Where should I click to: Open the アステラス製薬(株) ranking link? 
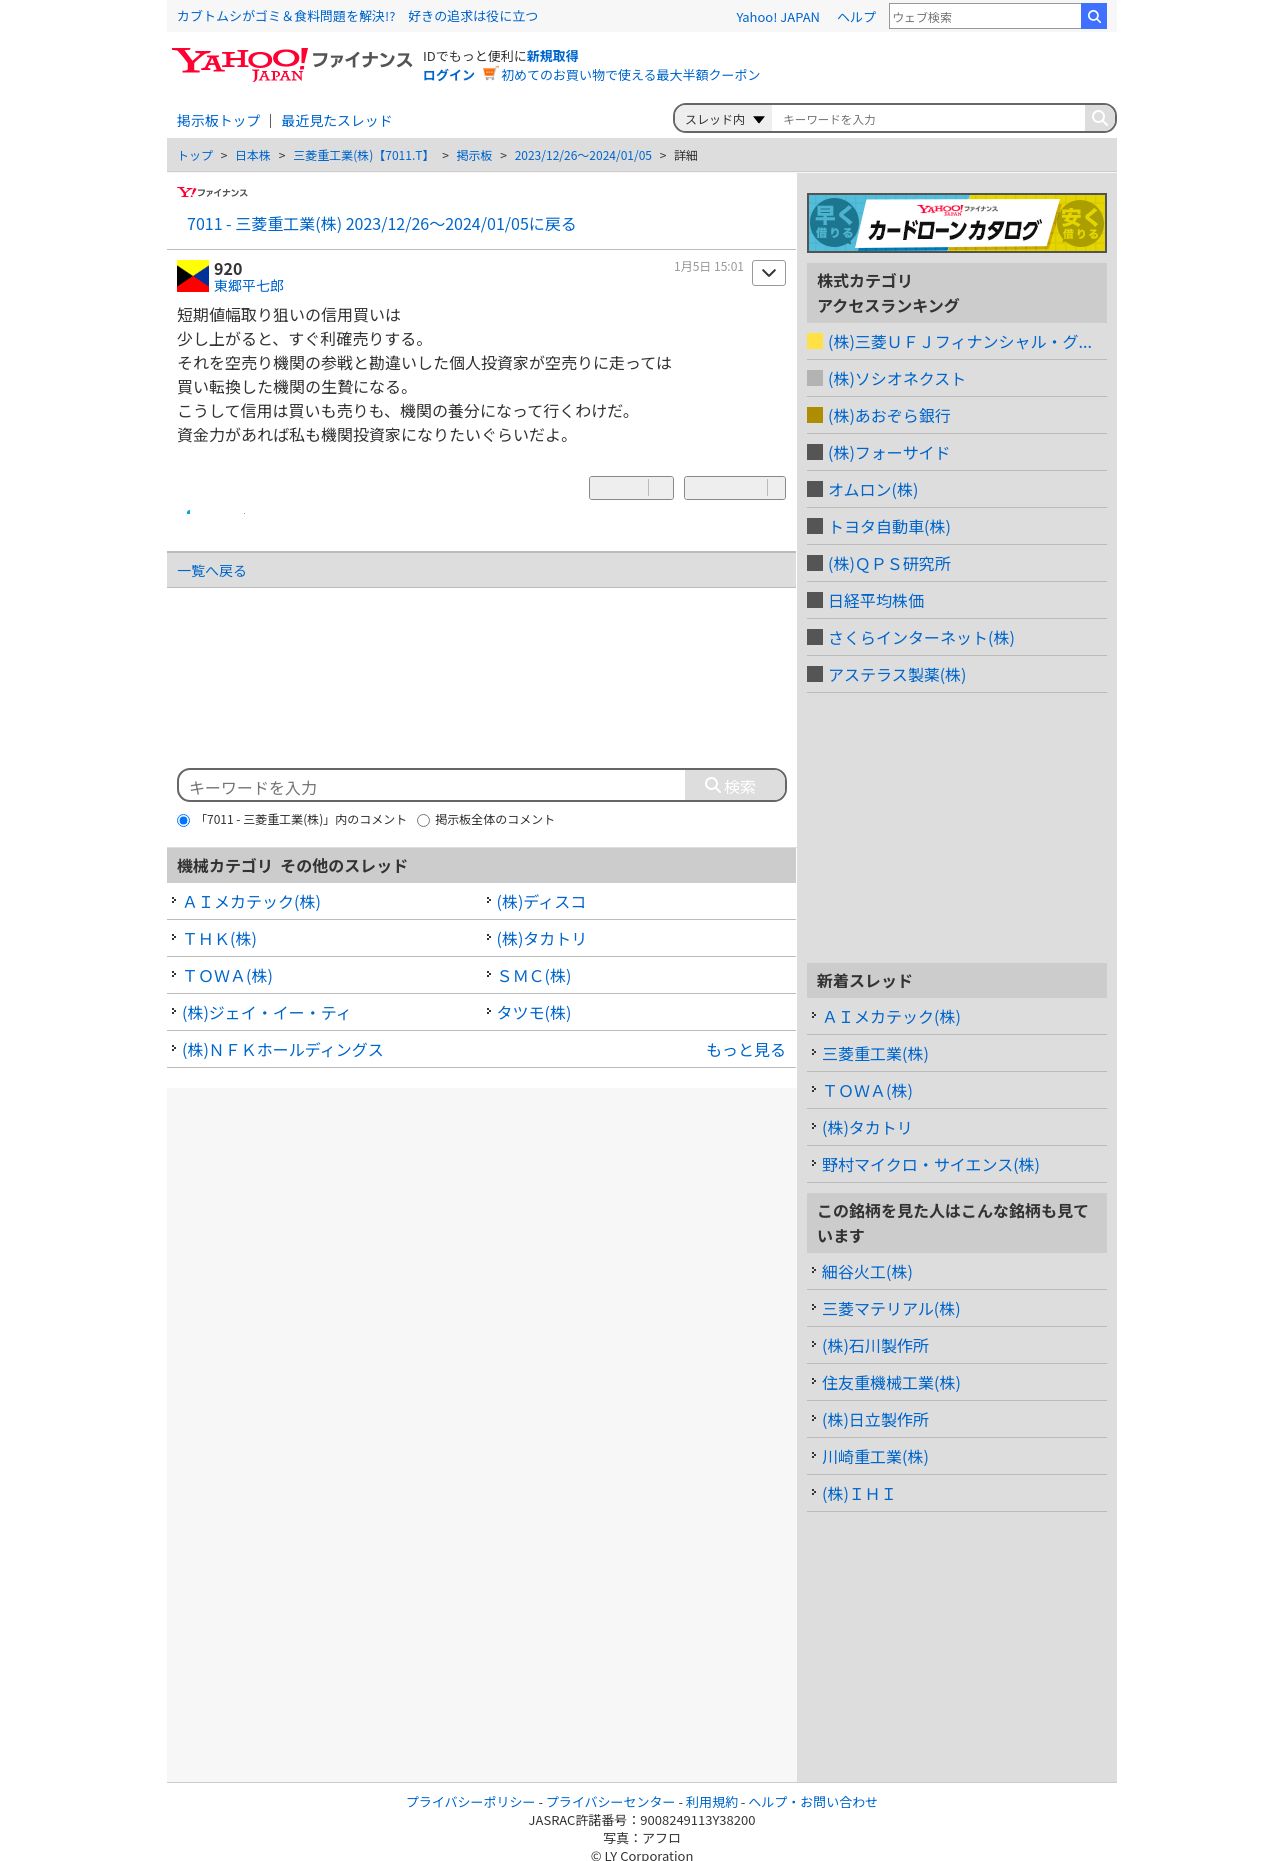pyautogui.click(x=897, y=675)
